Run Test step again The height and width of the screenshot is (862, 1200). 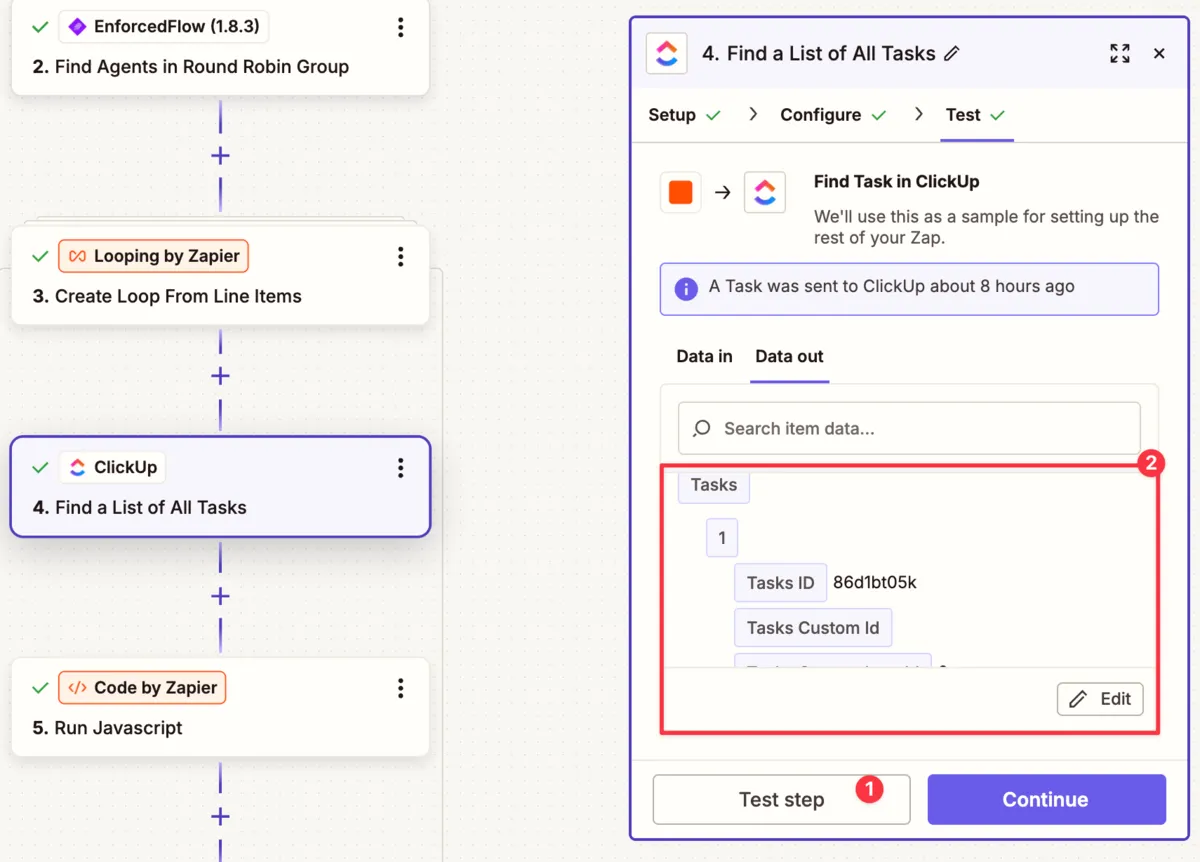(x=781, y=799)
